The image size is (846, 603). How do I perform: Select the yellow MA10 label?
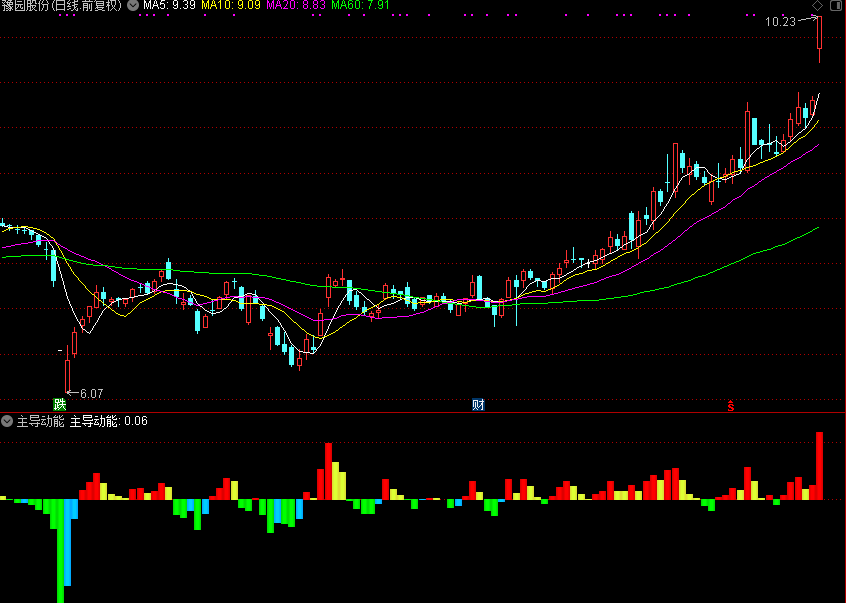pyautogui.click(x=232, y=6)
